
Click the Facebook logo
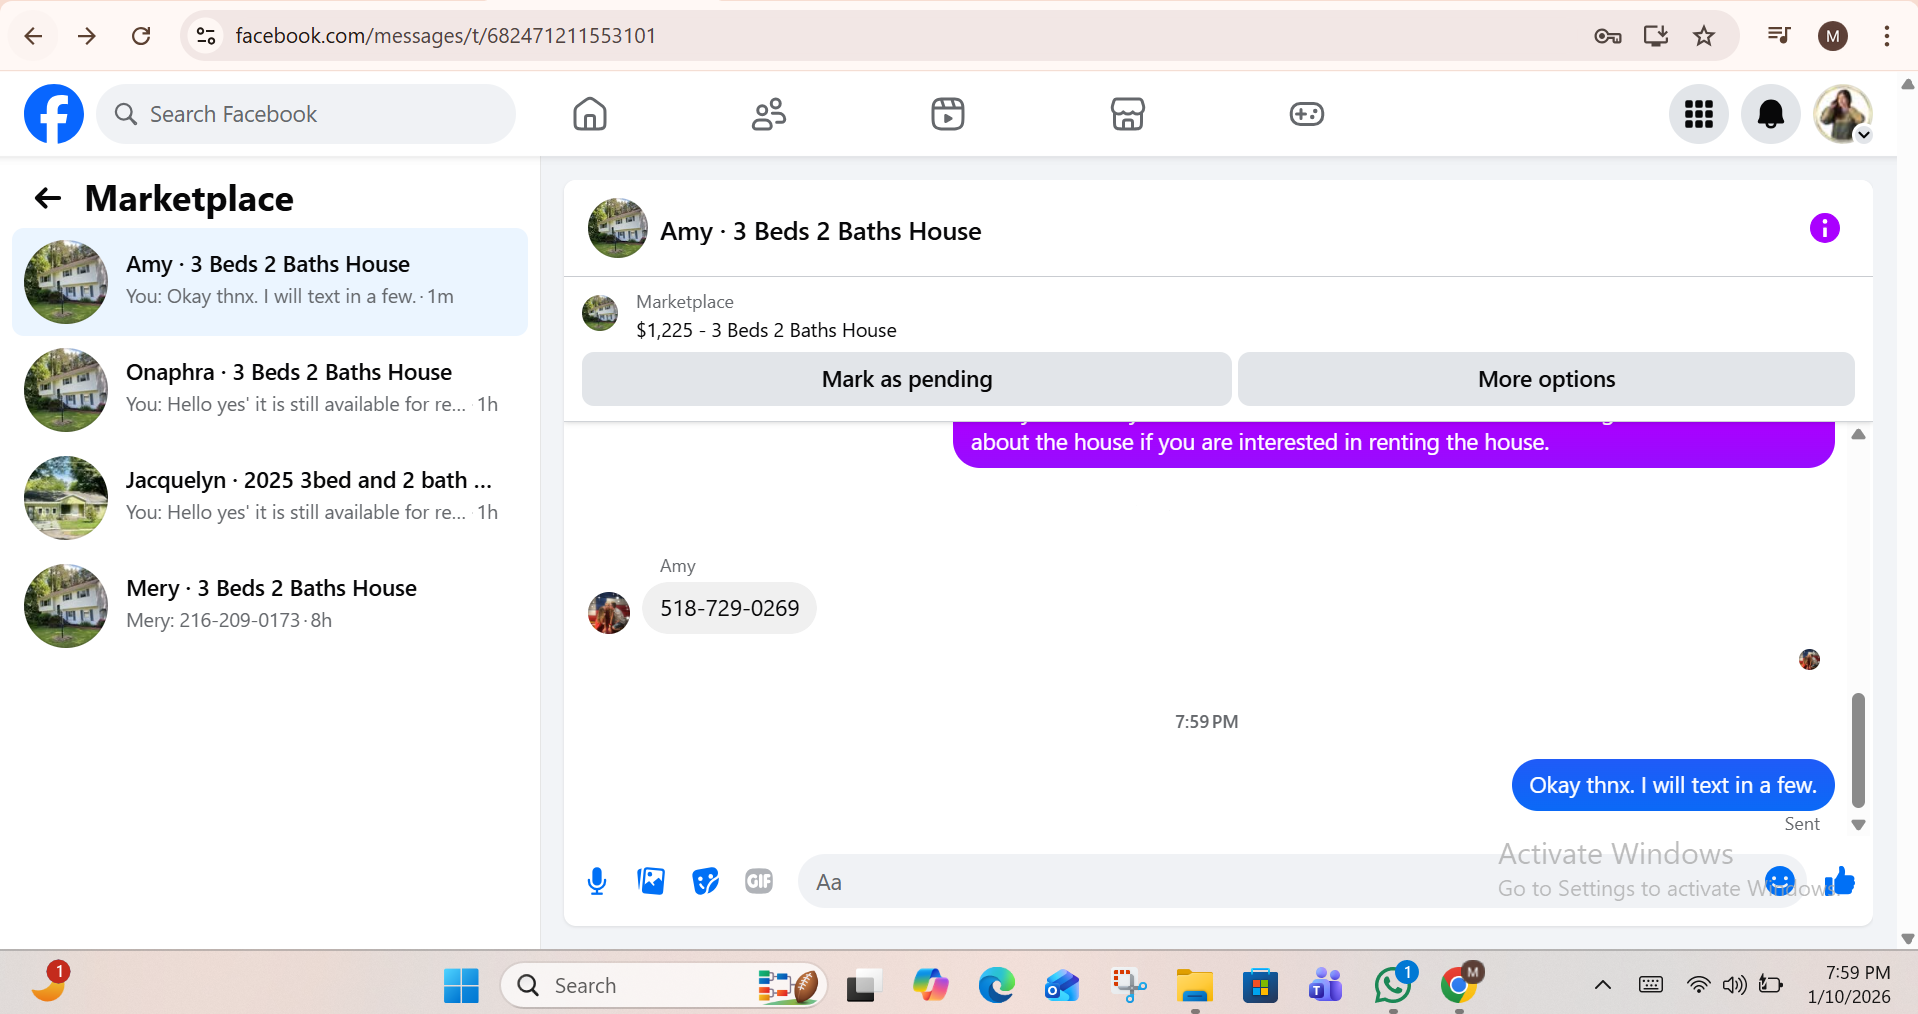coord(54,114)
